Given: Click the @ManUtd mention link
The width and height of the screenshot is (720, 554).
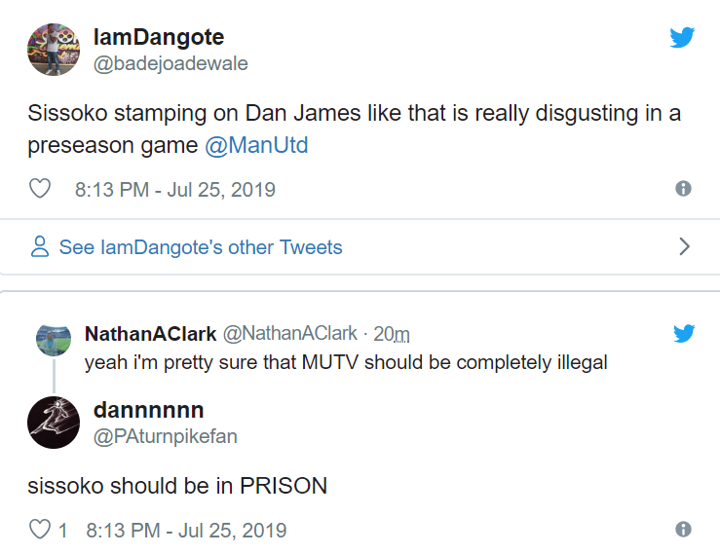Looking at the screenshot, I should tap(256, 145).
